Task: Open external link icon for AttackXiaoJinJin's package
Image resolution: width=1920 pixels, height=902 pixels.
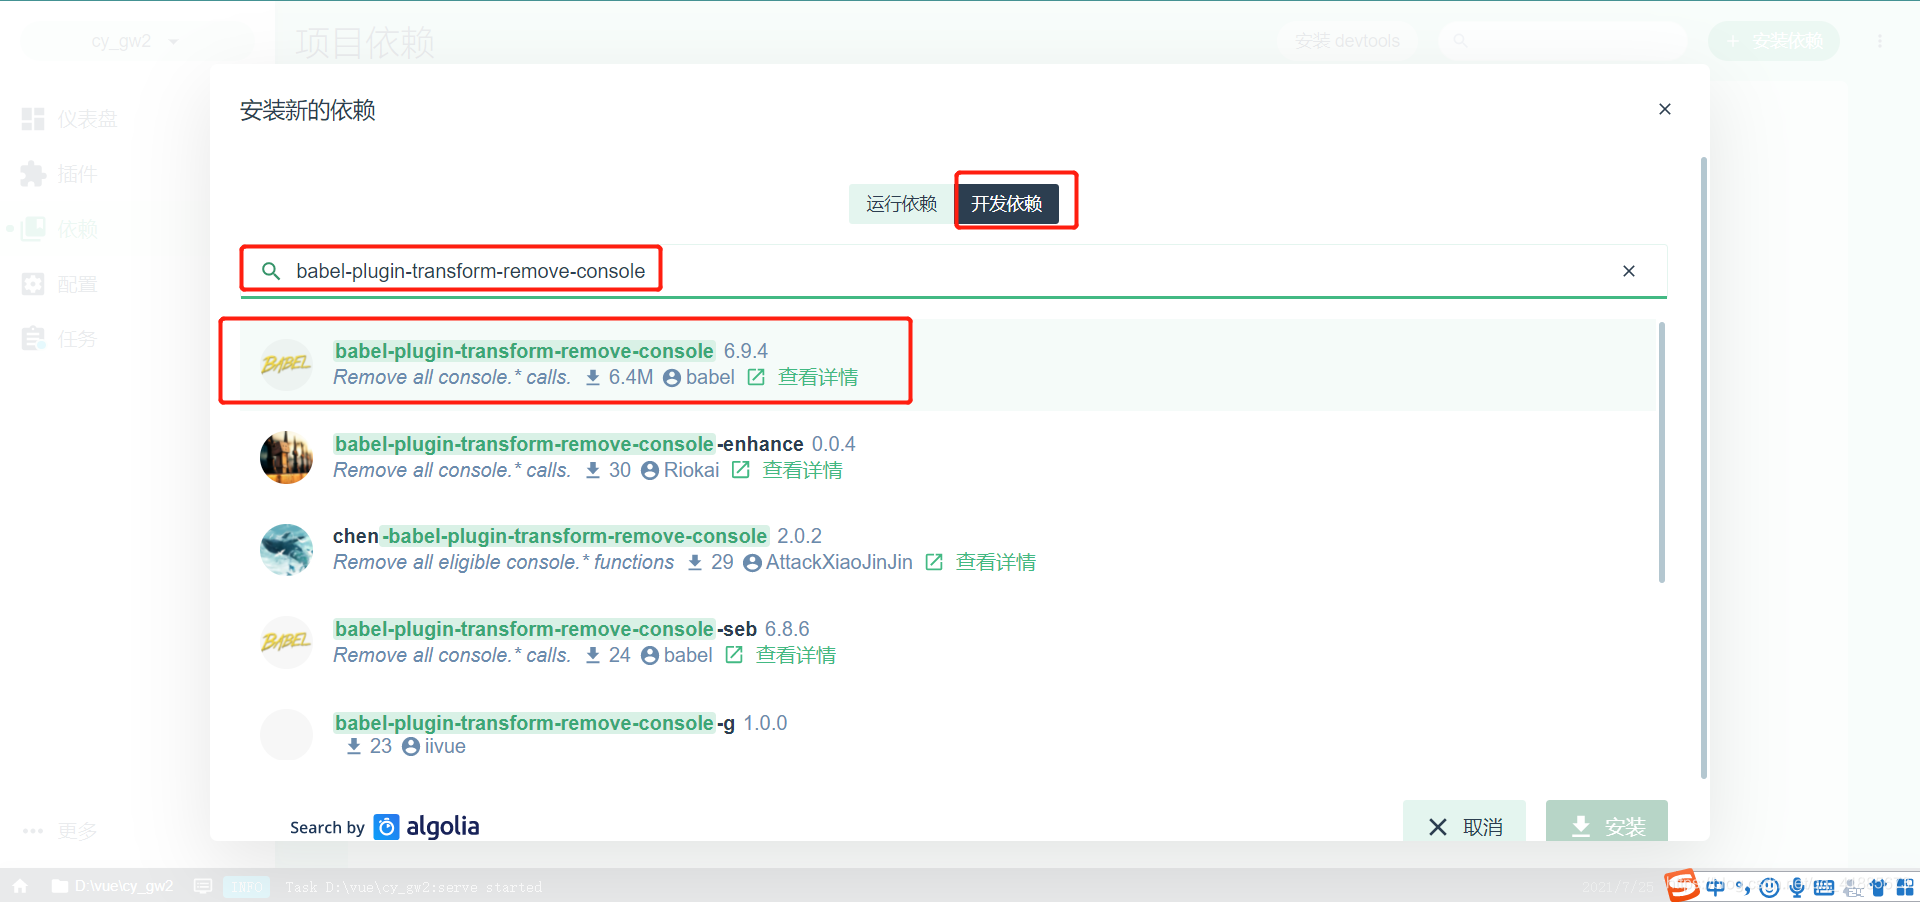Action: click(x=934, y=562)
